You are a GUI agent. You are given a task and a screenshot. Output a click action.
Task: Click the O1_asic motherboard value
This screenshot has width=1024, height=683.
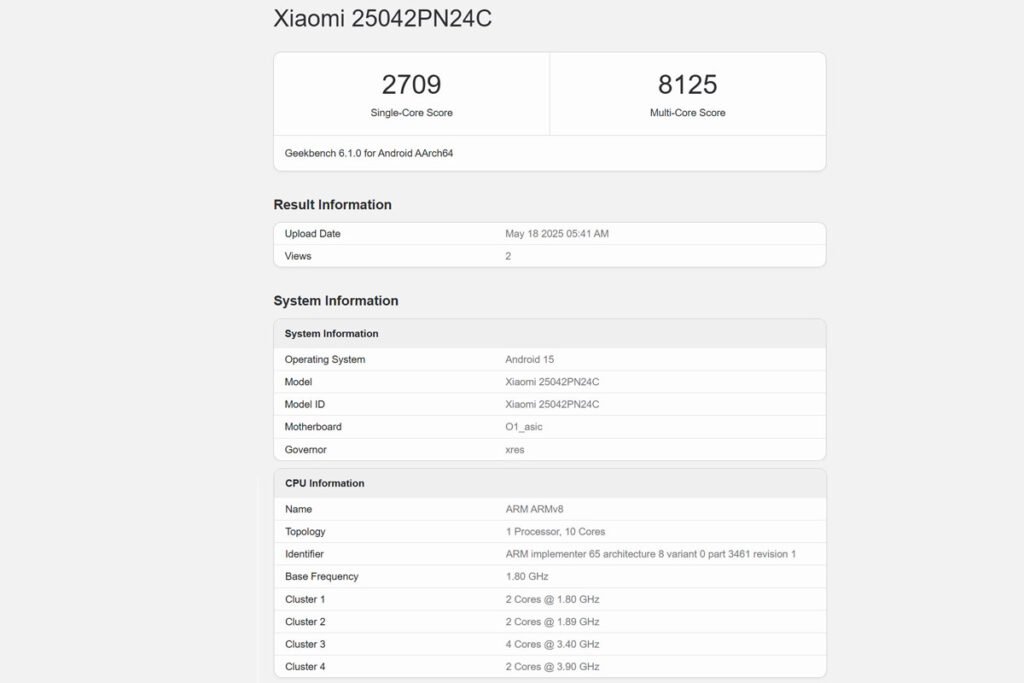524,427
